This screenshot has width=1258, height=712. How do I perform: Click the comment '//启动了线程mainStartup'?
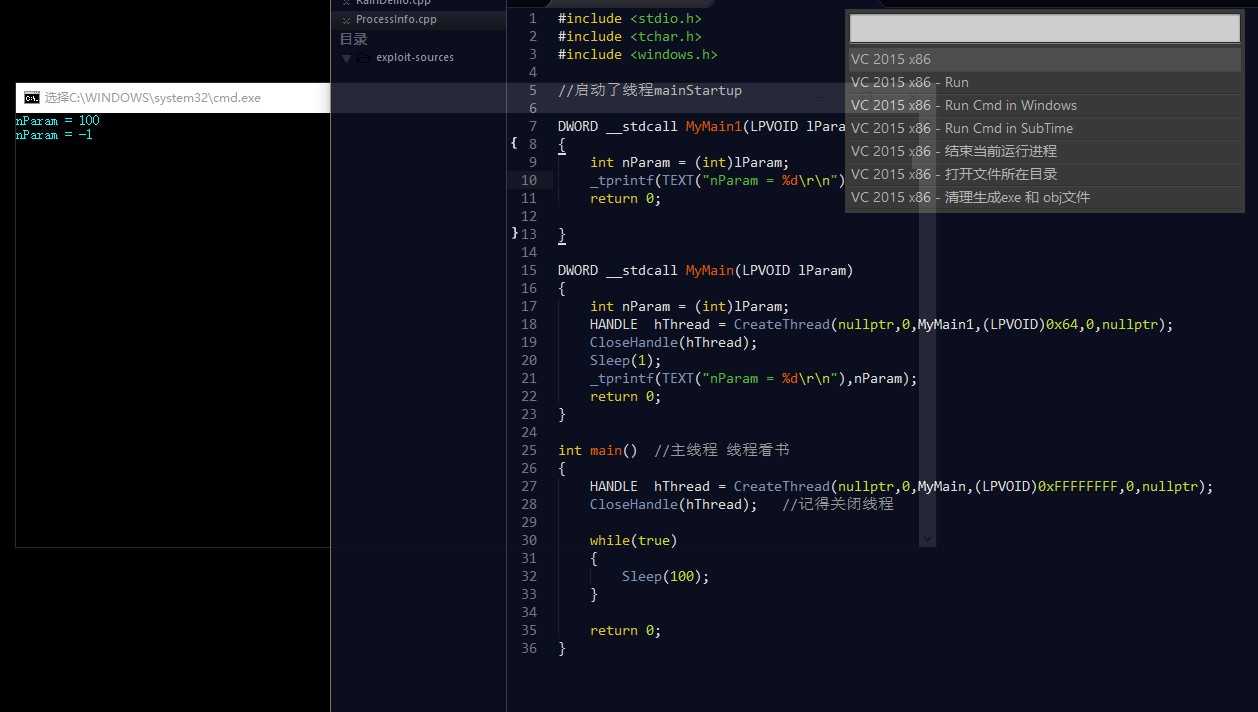point(650,90)
